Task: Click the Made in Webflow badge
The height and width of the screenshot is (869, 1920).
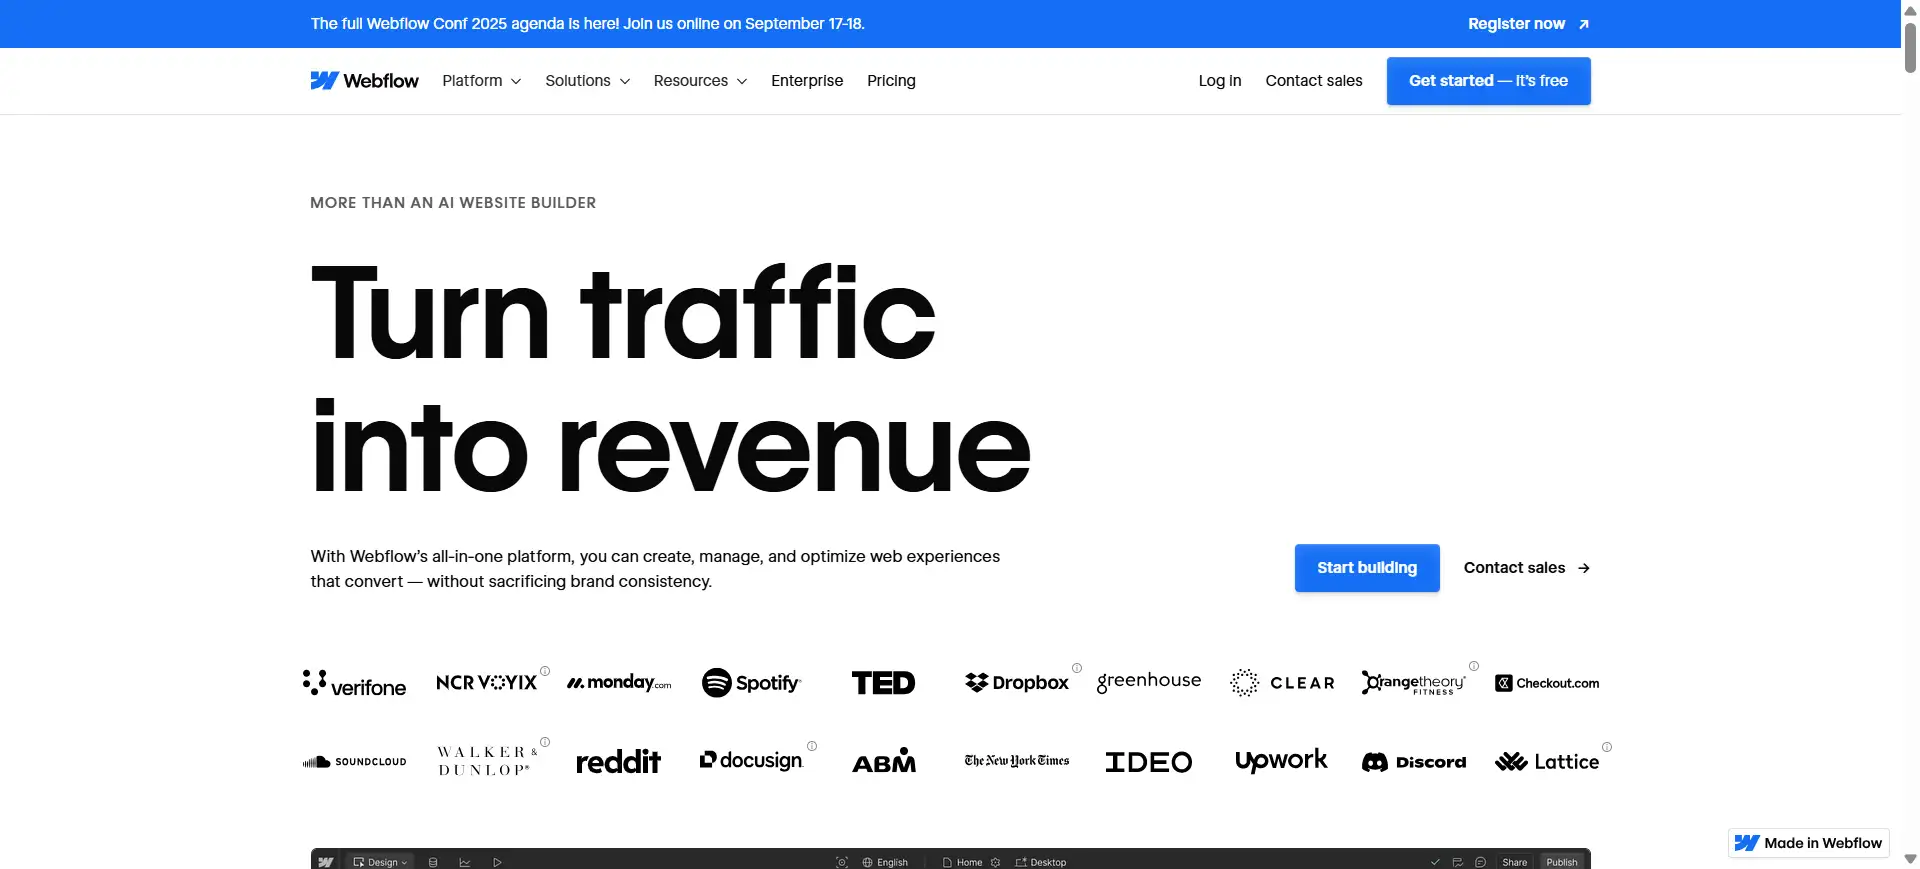Action: point(1809,843)
